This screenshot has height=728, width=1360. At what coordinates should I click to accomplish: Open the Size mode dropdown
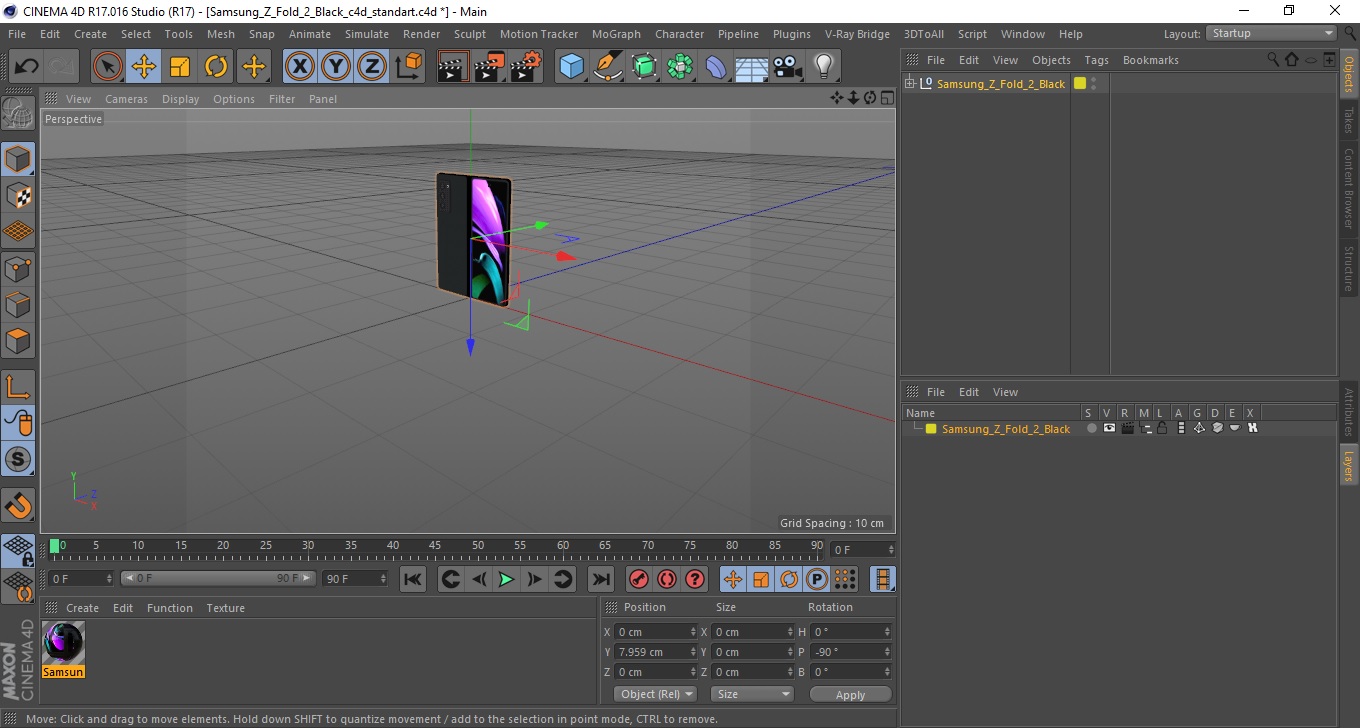click(x=752, y=694)
